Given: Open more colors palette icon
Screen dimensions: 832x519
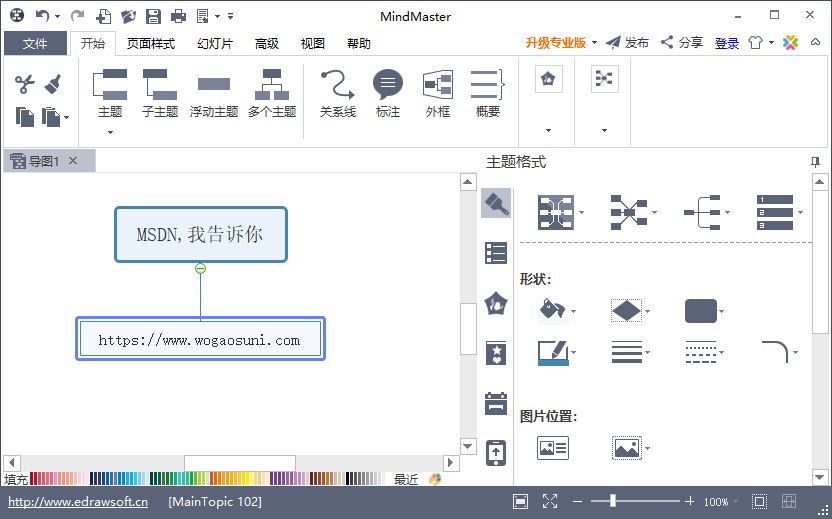Looking at the screenshot, I should [435, 479].
